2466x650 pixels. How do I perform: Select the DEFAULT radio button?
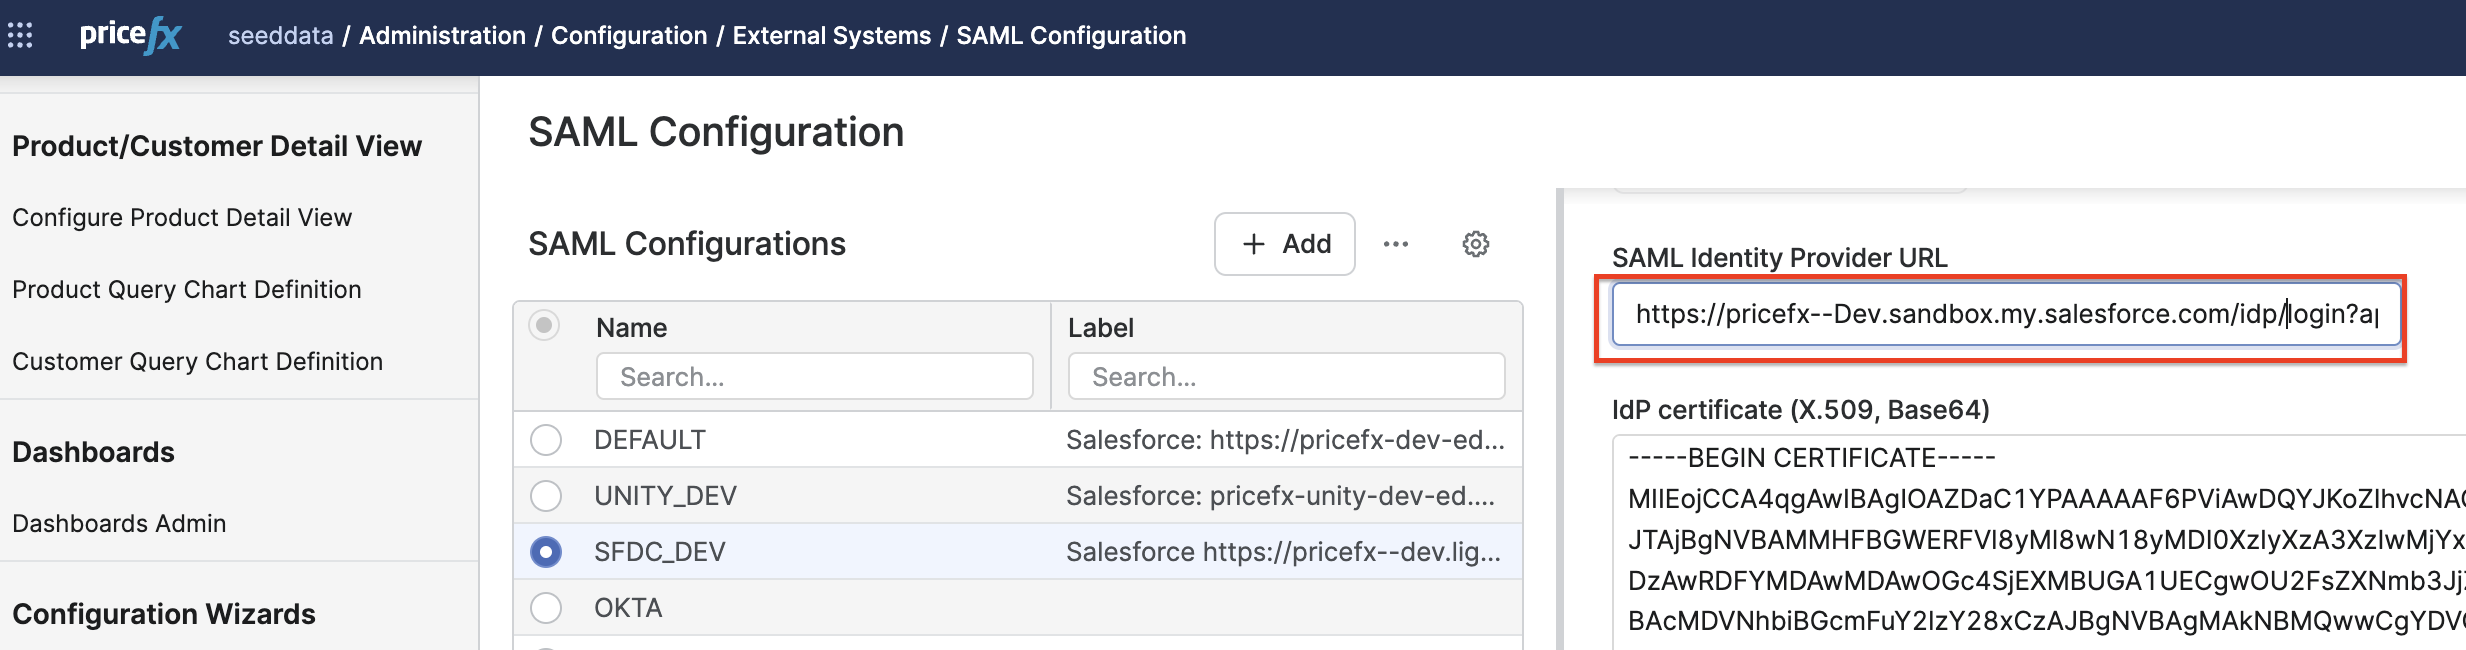click(546, 440)
